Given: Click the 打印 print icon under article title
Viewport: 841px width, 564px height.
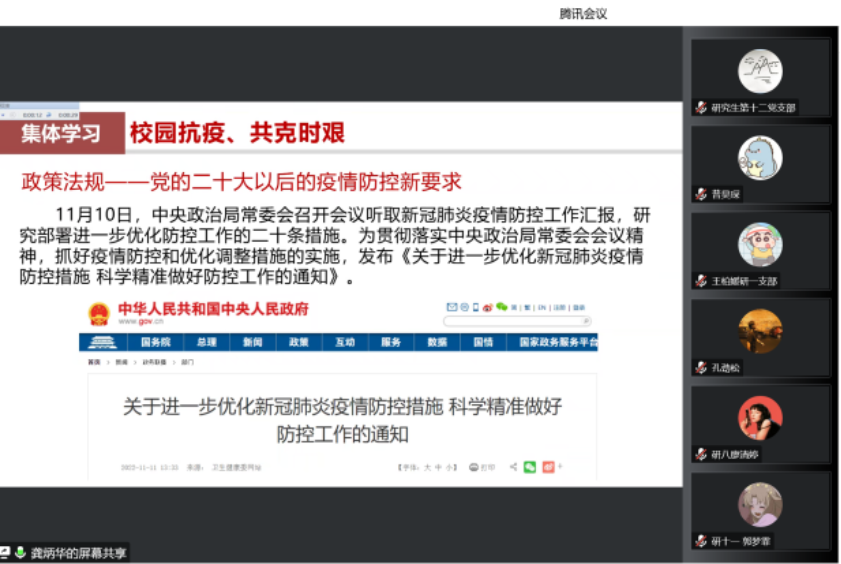Looking at the screenshot, I should pyautogui.click(x=484, y=467).
